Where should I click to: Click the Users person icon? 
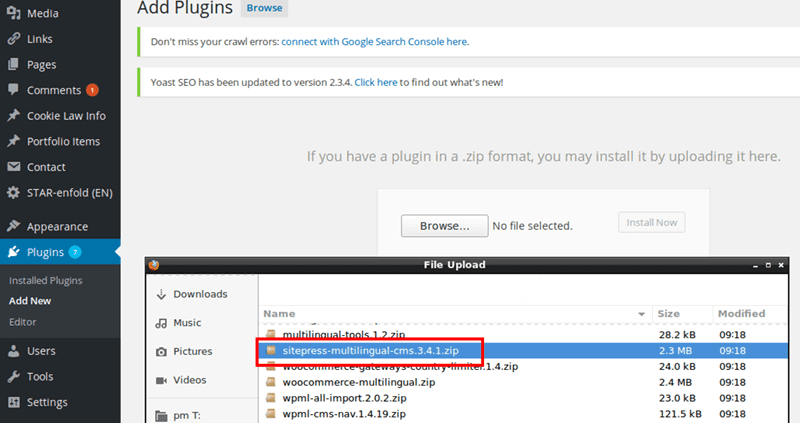14,351
